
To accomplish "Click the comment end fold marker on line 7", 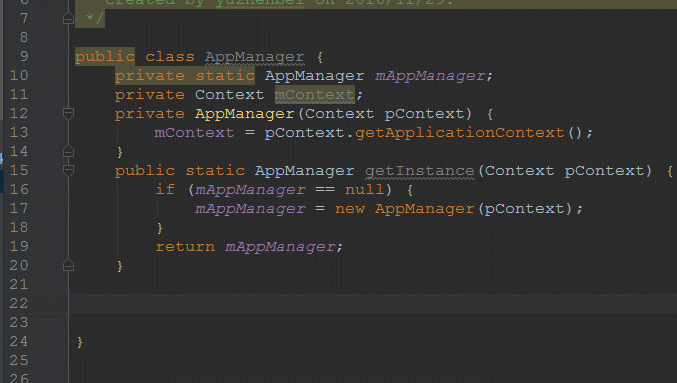I will (68, 19).
